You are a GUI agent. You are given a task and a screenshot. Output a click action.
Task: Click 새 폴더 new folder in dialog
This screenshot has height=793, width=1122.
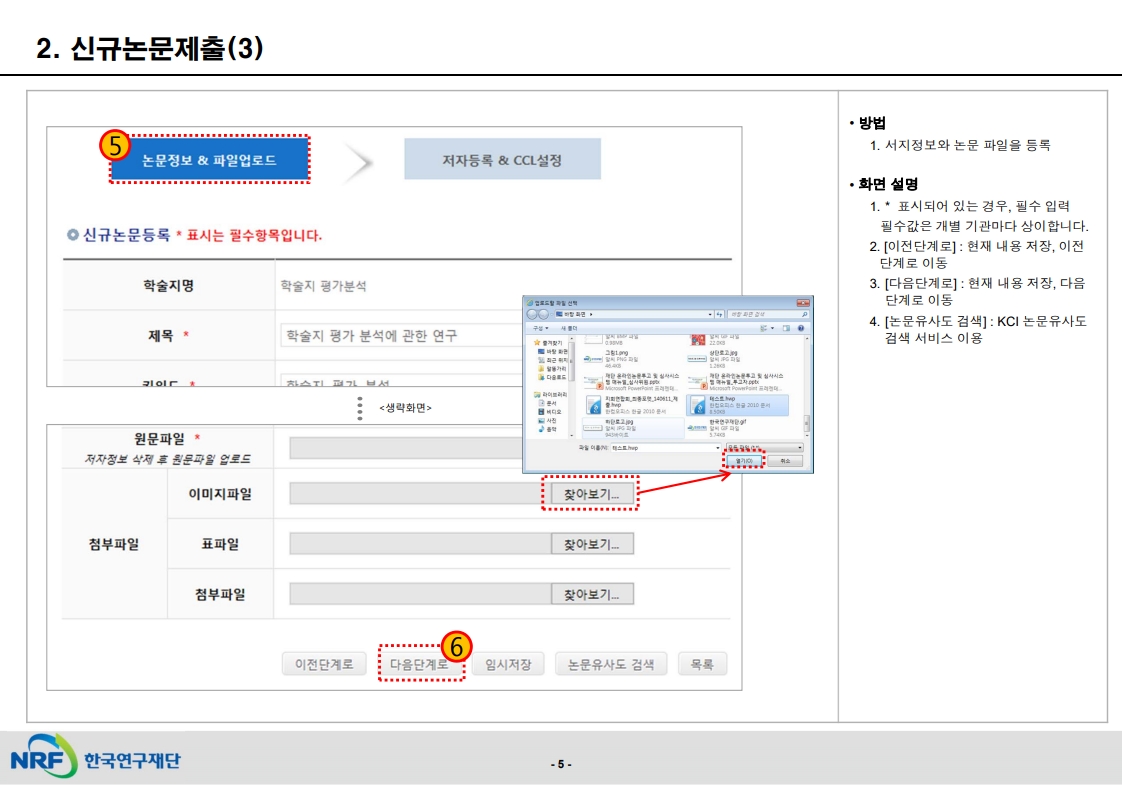point(569,329)
